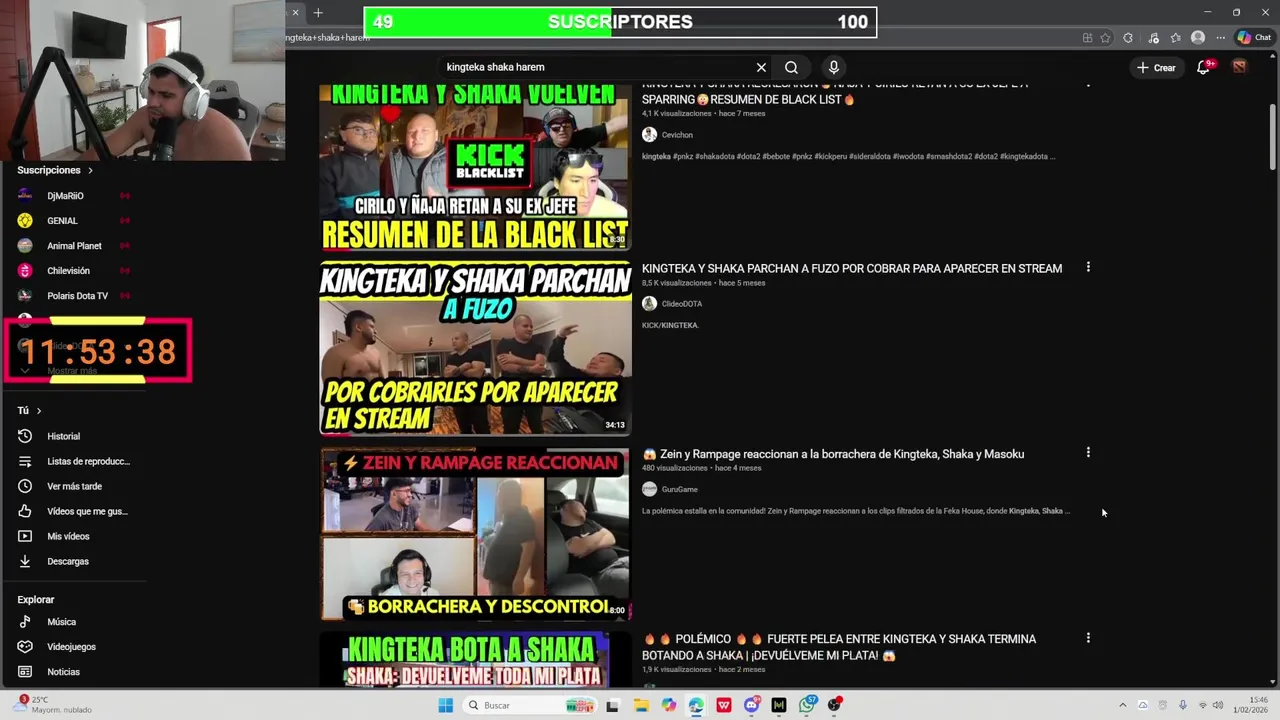Screen dimensions: 1280x720
Task: Open Edge settings and more menu
Action: pyautogui.click(x=1221, y=38)
